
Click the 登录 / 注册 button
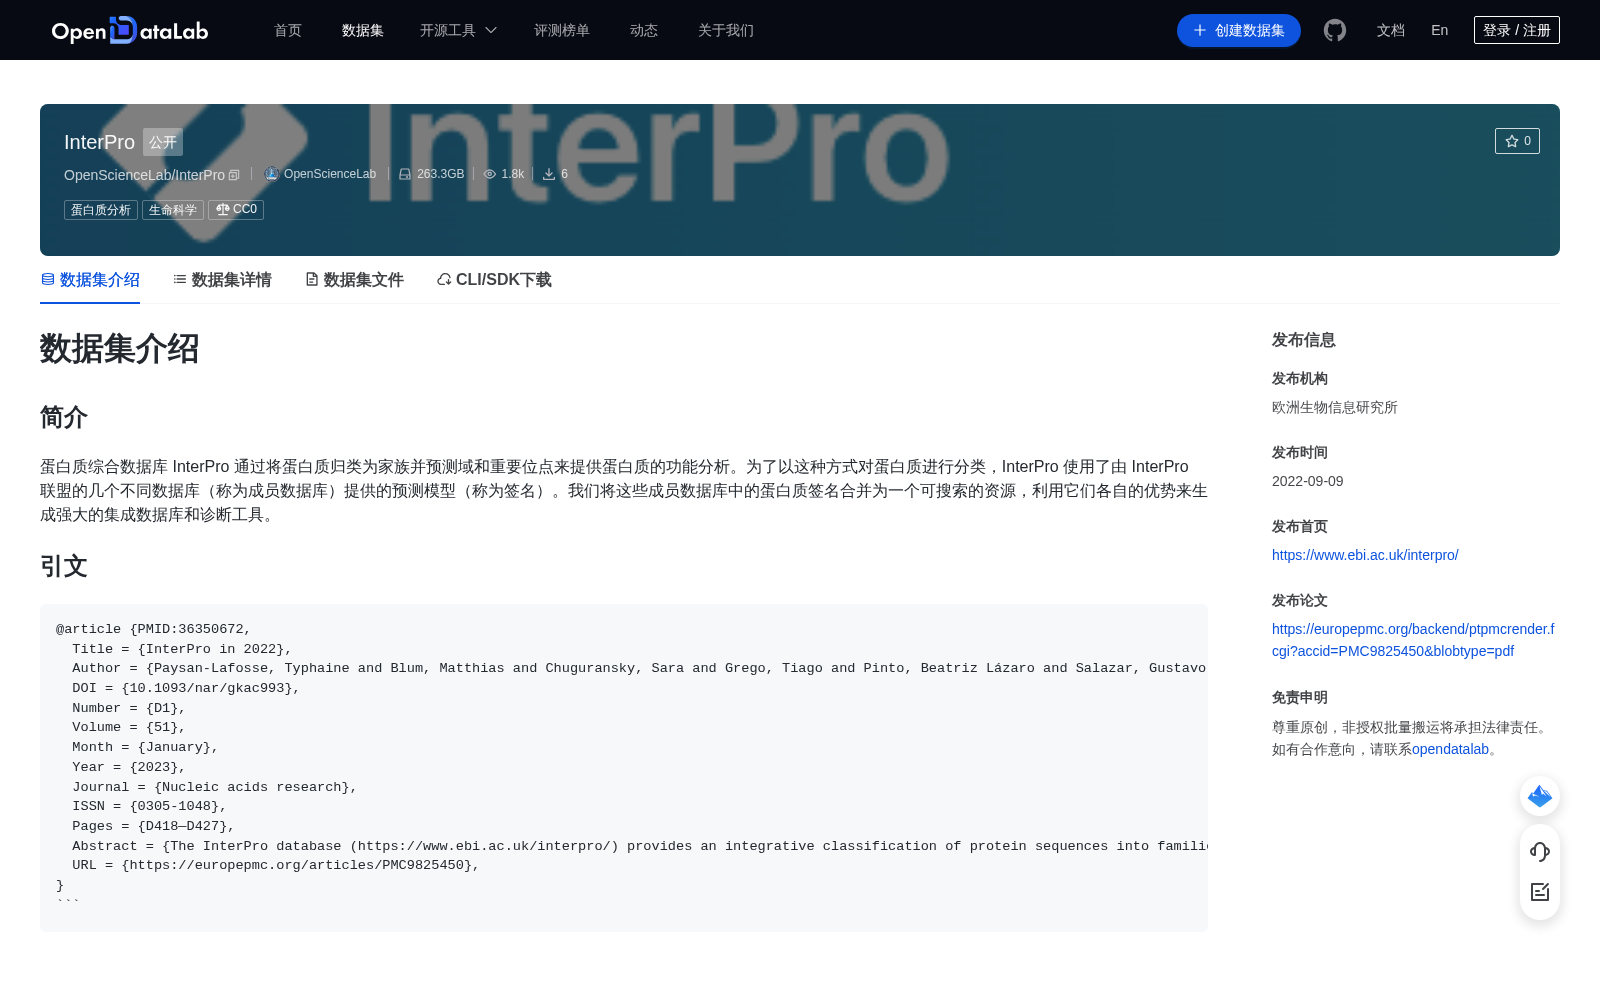coord(1517,30)
